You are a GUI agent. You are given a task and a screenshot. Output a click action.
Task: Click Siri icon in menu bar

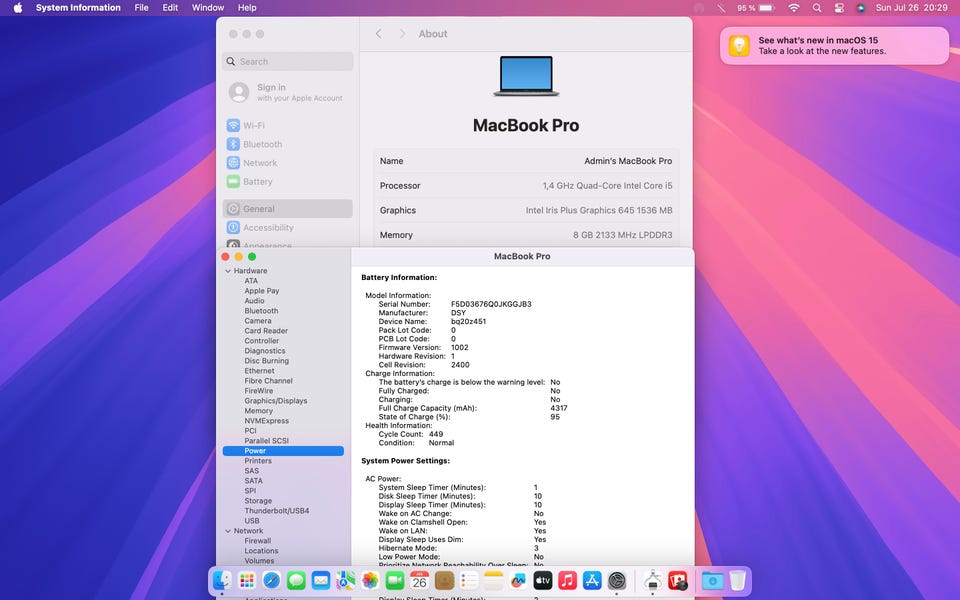tap(861, 8)
